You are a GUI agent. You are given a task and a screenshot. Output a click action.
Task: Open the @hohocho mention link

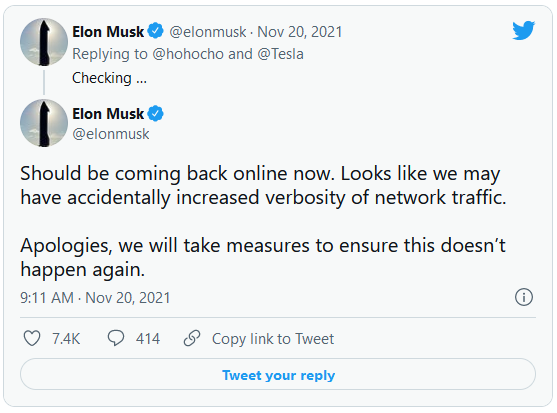(x=188, y=54)
